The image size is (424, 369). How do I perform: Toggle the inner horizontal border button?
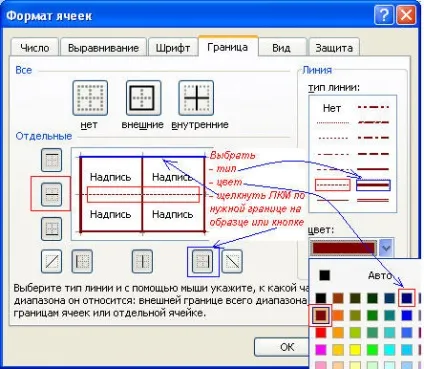[51, 194]
